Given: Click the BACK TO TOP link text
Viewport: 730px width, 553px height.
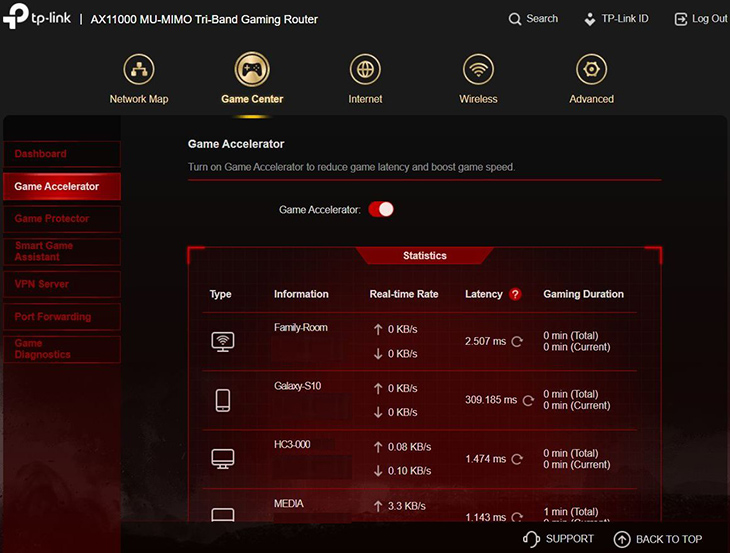Looking at the screenshot, I should click(669, 539).
